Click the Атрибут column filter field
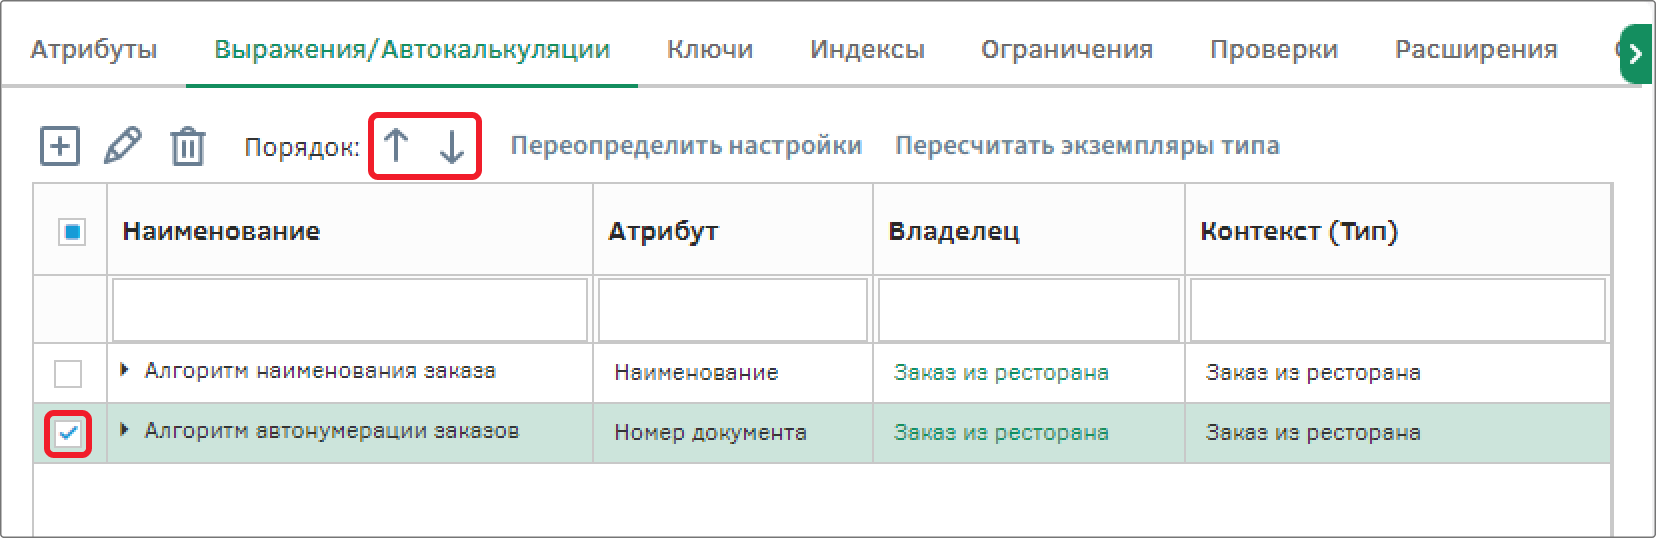This screenshot has width=1656, height=538. 732,310
